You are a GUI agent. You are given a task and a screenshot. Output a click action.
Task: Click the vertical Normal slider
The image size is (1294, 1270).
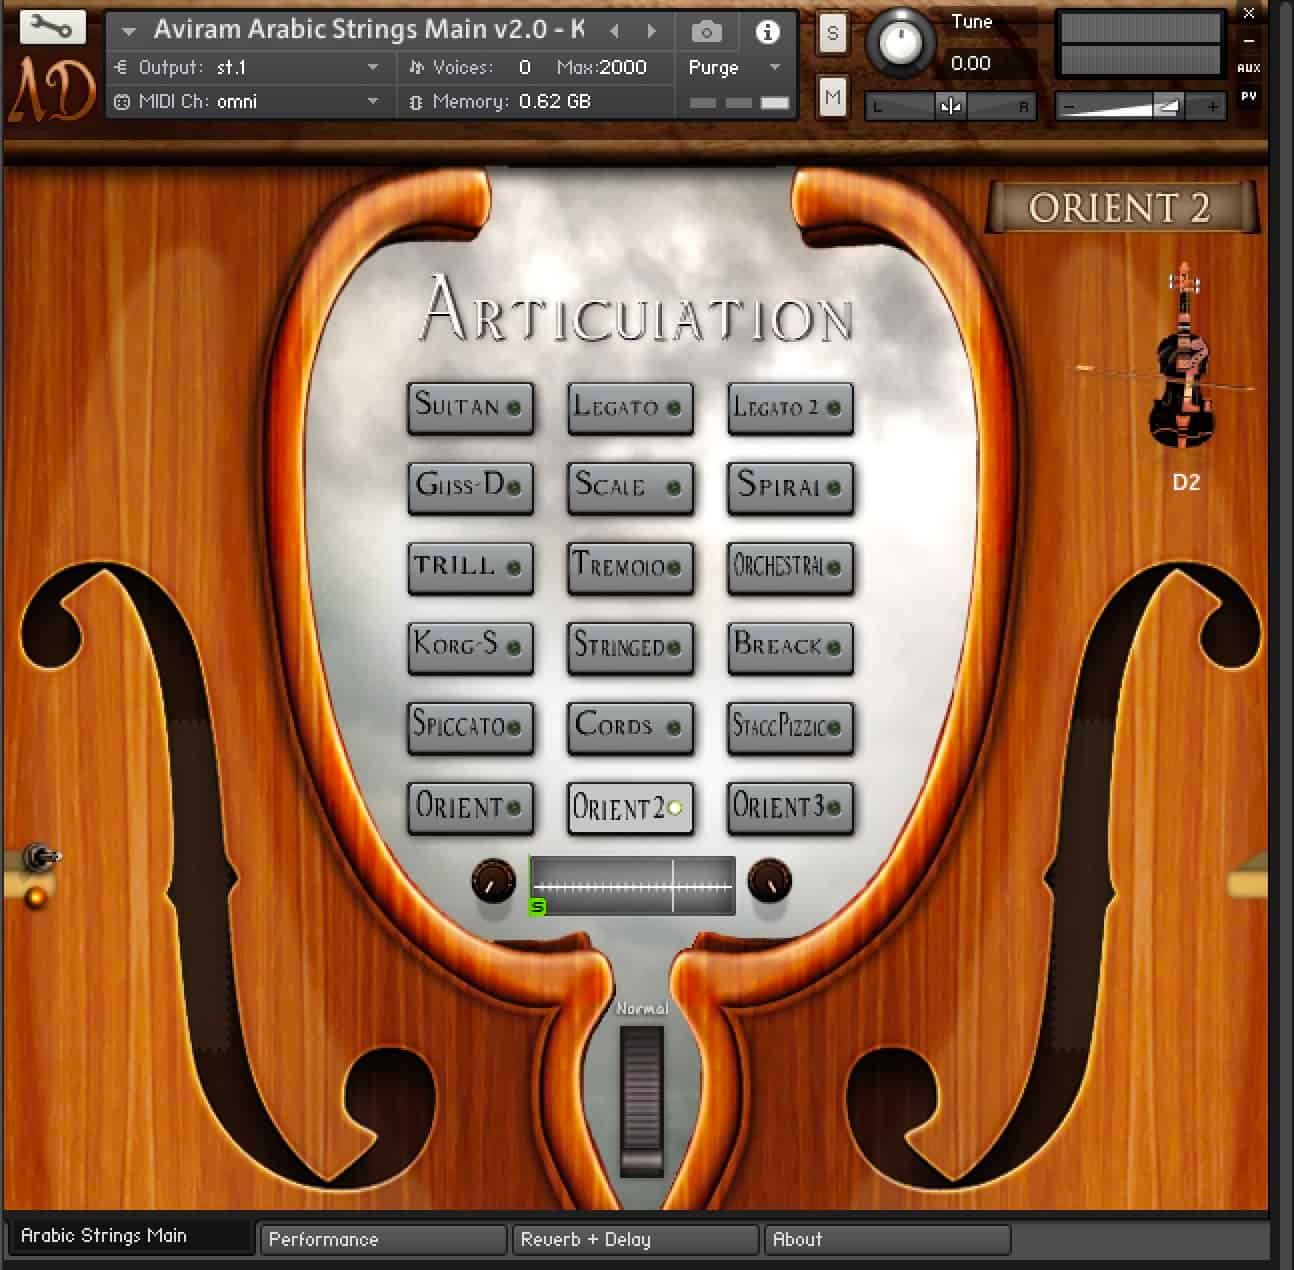click(x=641, y=1100)
